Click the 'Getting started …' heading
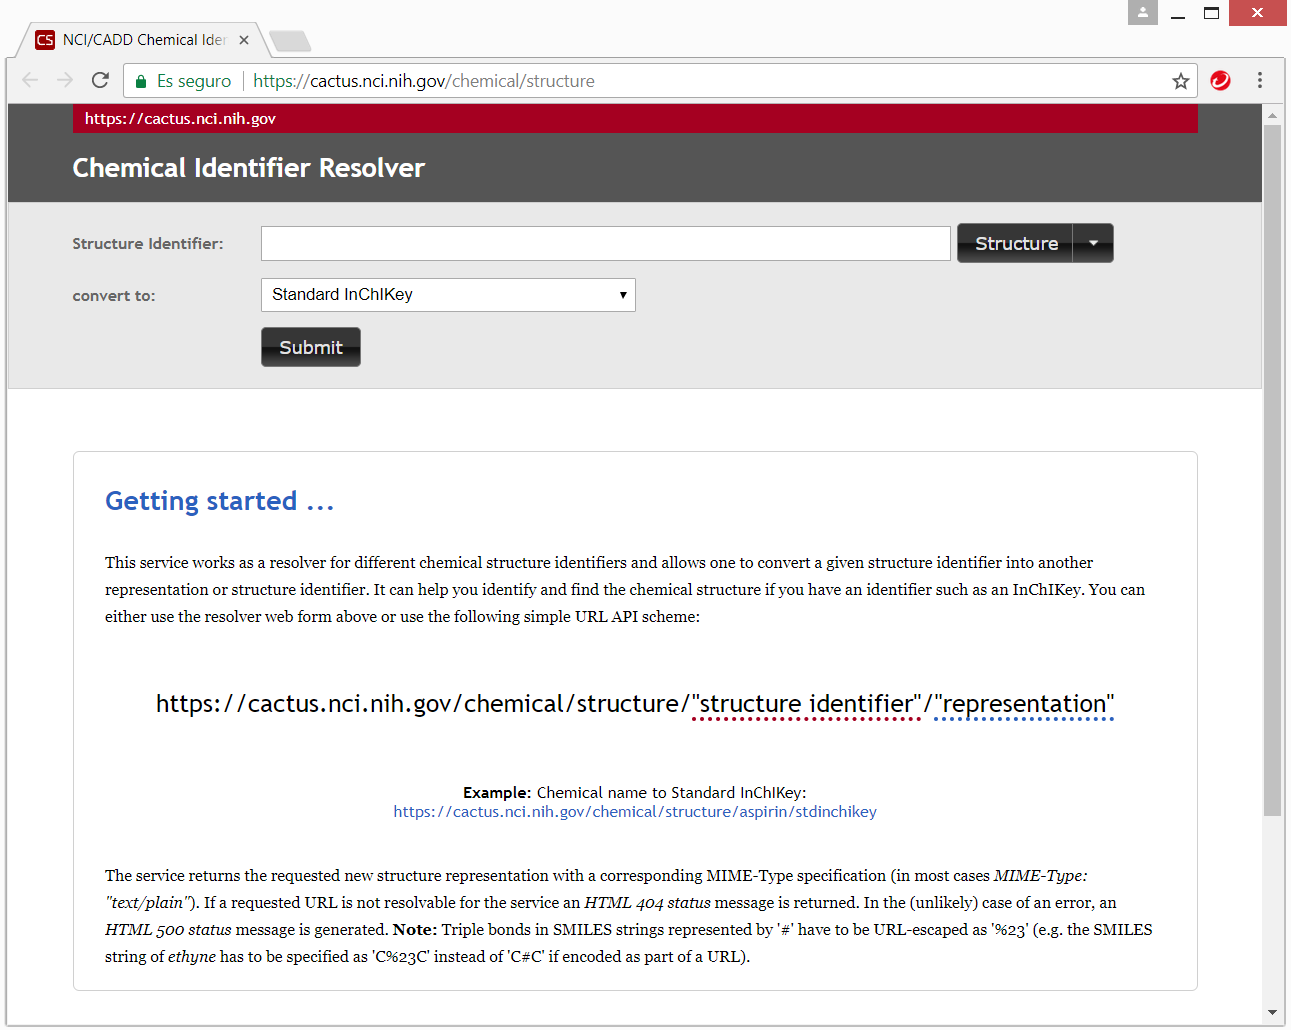 219,501
